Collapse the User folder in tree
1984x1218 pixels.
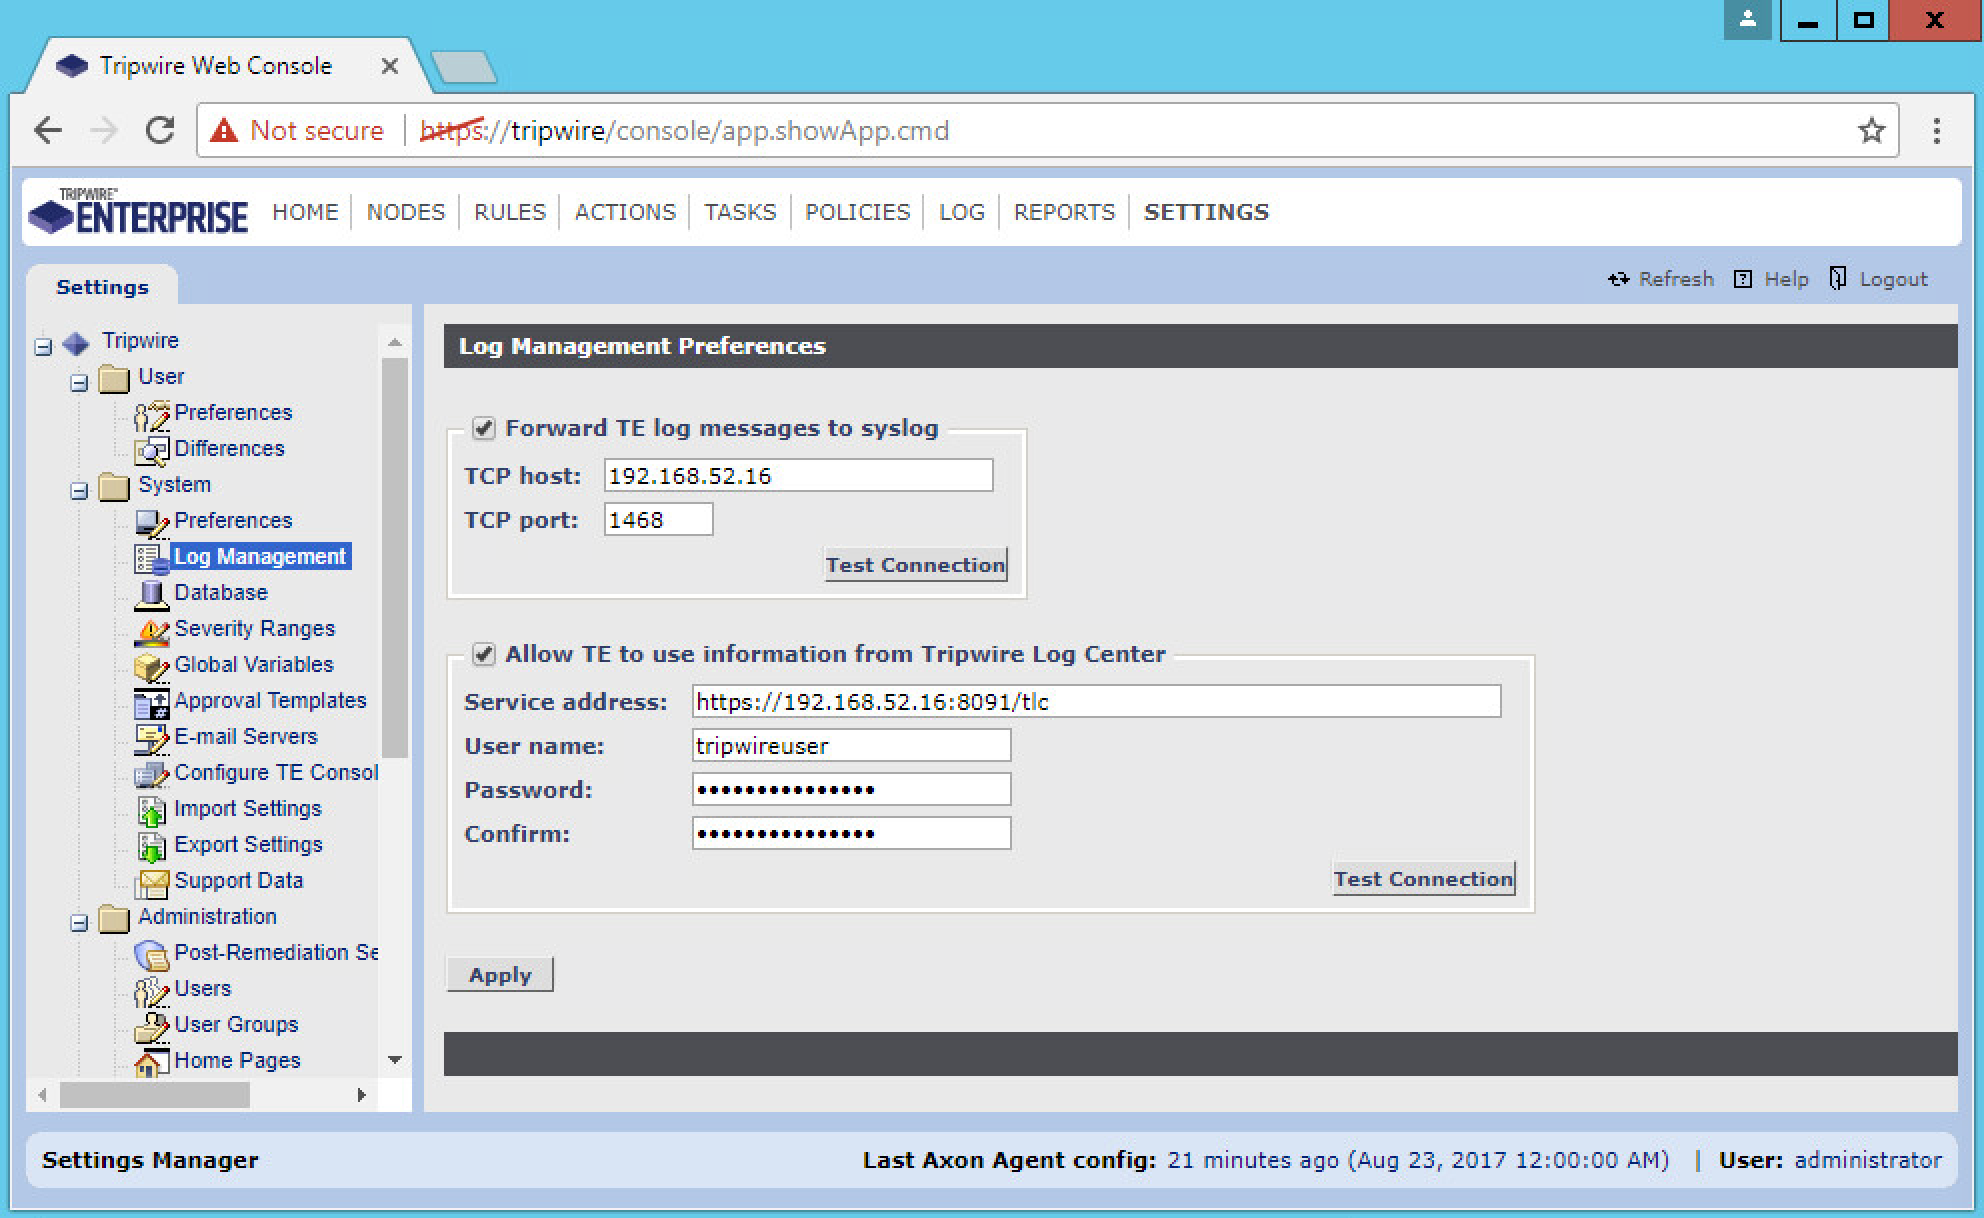79,383
